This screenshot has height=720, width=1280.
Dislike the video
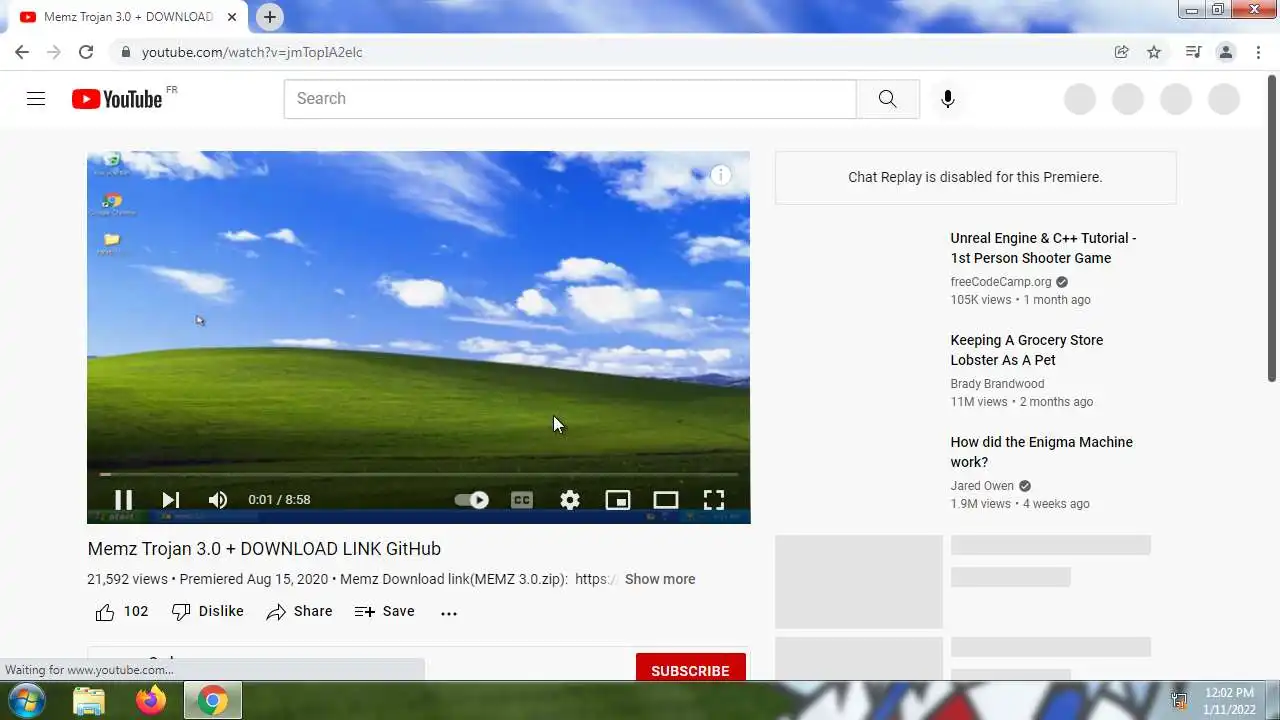207,612
